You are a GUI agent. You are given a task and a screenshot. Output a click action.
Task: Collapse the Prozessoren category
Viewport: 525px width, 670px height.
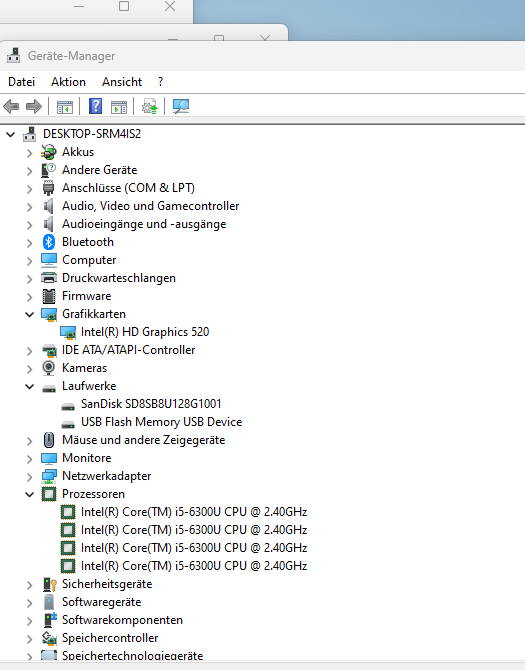[29, 494]
